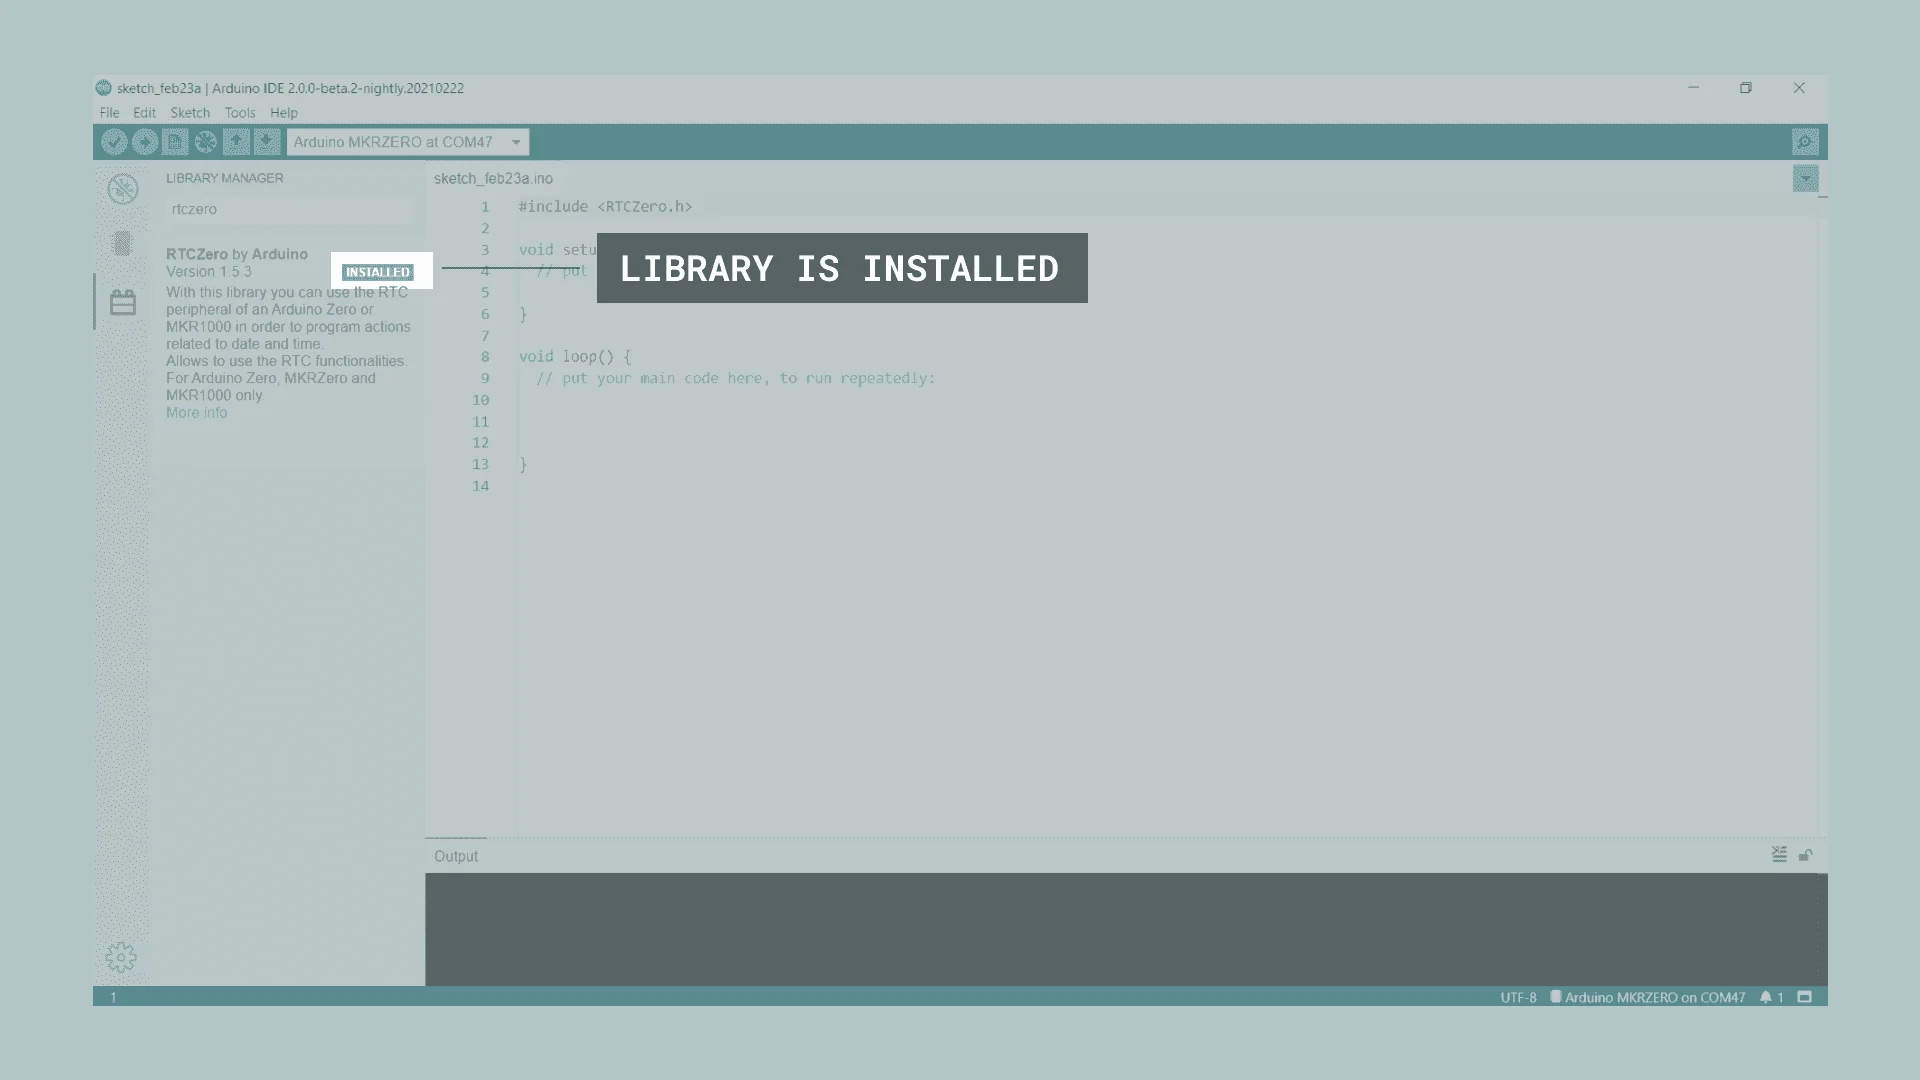This screenshot has width=1920, height=1080.
Task: Minimize the Arduino IDE window
Action: tap(1694, 88)
